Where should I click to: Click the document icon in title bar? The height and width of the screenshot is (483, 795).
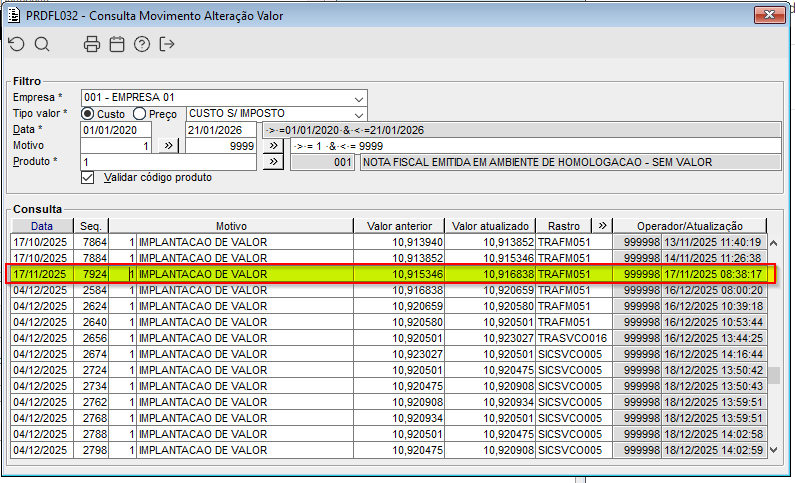coord(14,16)
